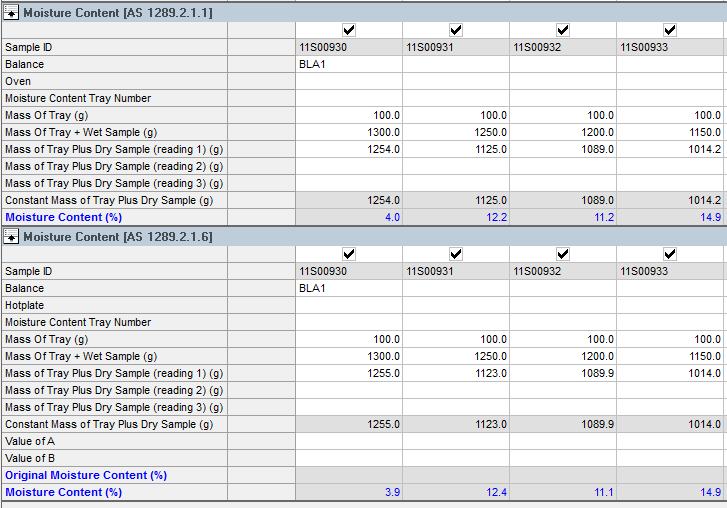727x508 pixels.
Task: Toggle 11S00933 checkbox in AS 1289.2.1.6 section
Action: pos(670,254)
